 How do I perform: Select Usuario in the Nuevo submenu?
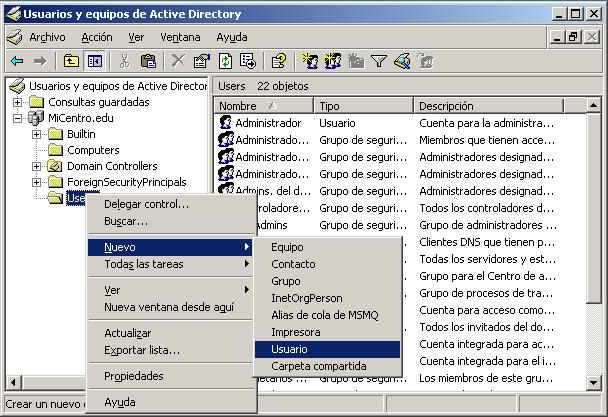289,349
